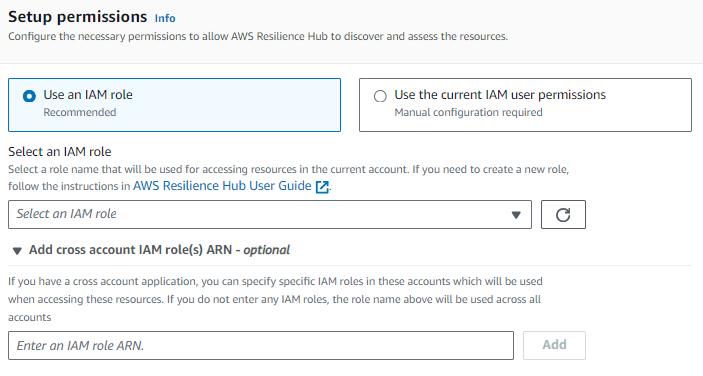This screenshot has width=703, height=376.
Task: Click the 'Recommended' text under Use an IAM role
Action: [x=80, y=112]
